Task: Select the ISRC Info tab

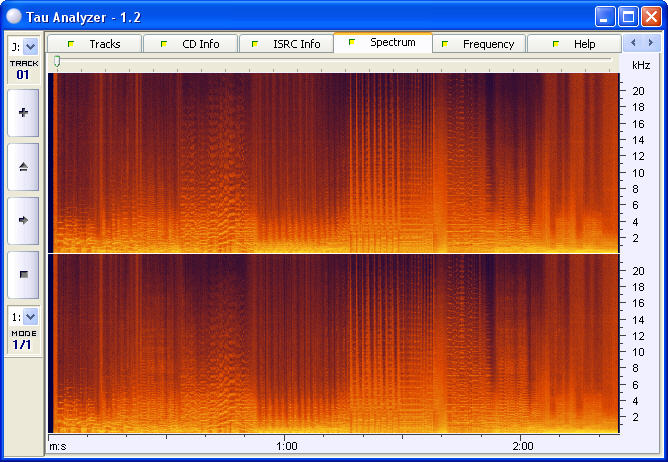Action: click(x=287, y=44)
